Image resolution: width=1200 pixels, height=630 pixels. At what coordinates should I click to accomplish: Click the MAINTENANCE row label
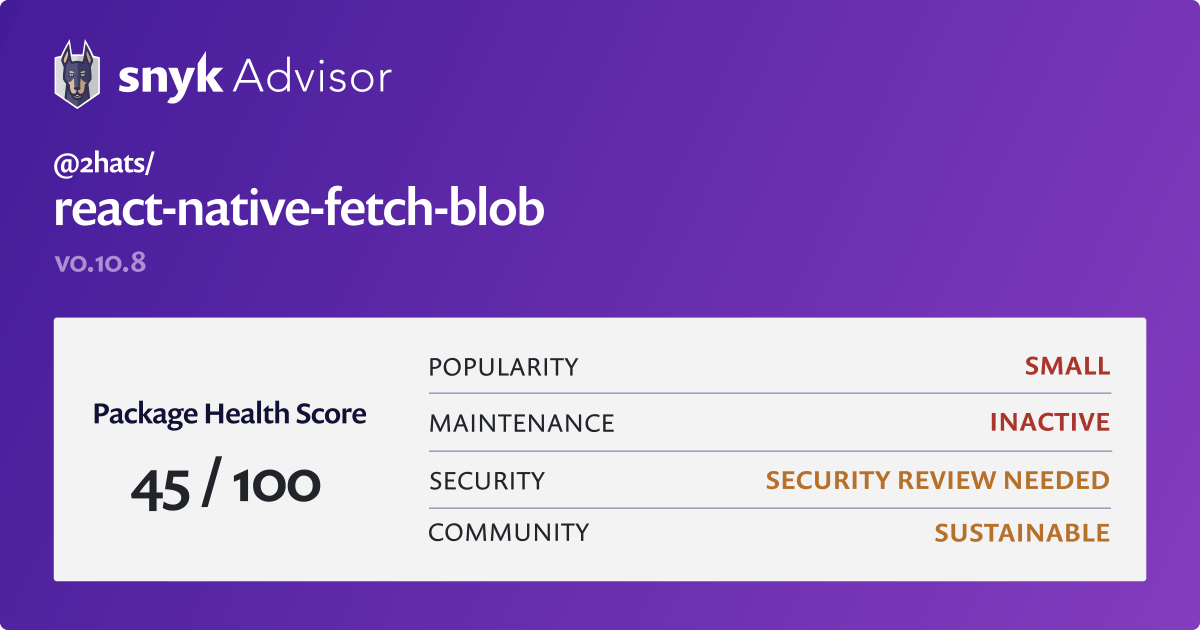click(521, 423)
